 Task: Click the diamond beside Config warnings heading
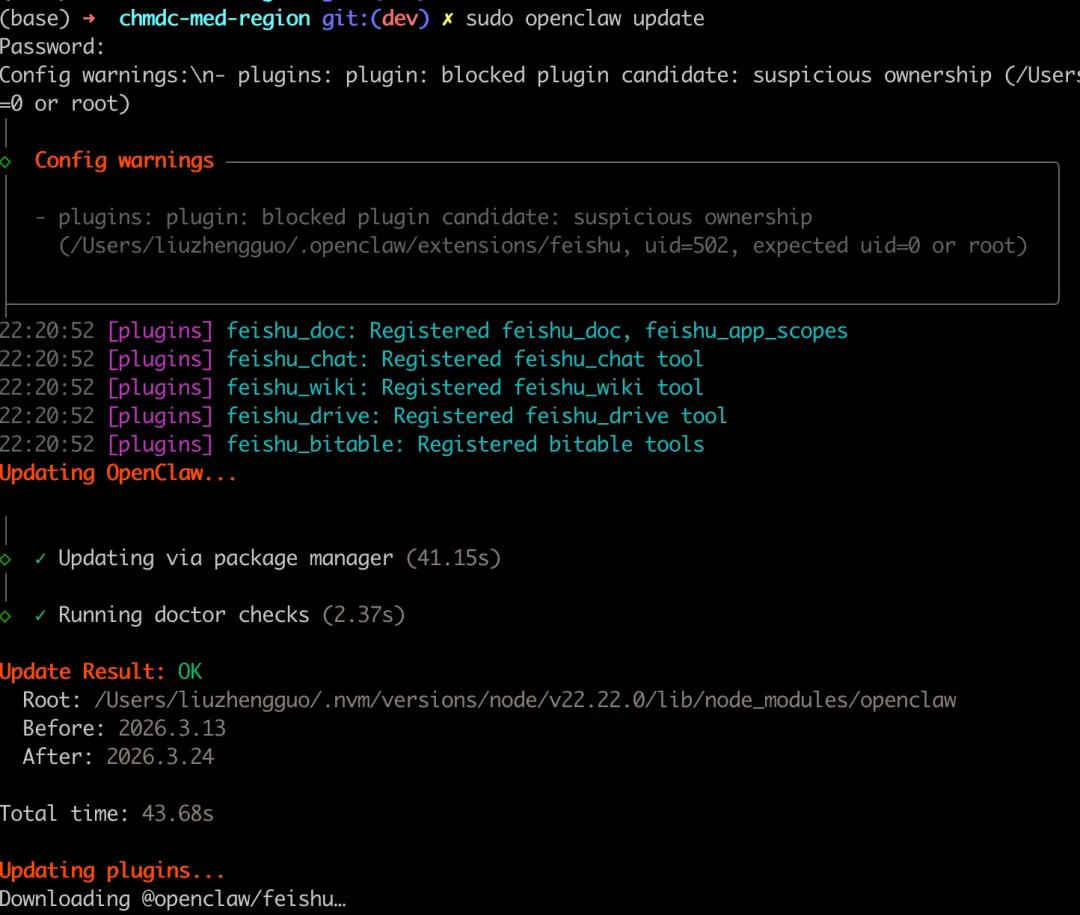click(6, 161)
